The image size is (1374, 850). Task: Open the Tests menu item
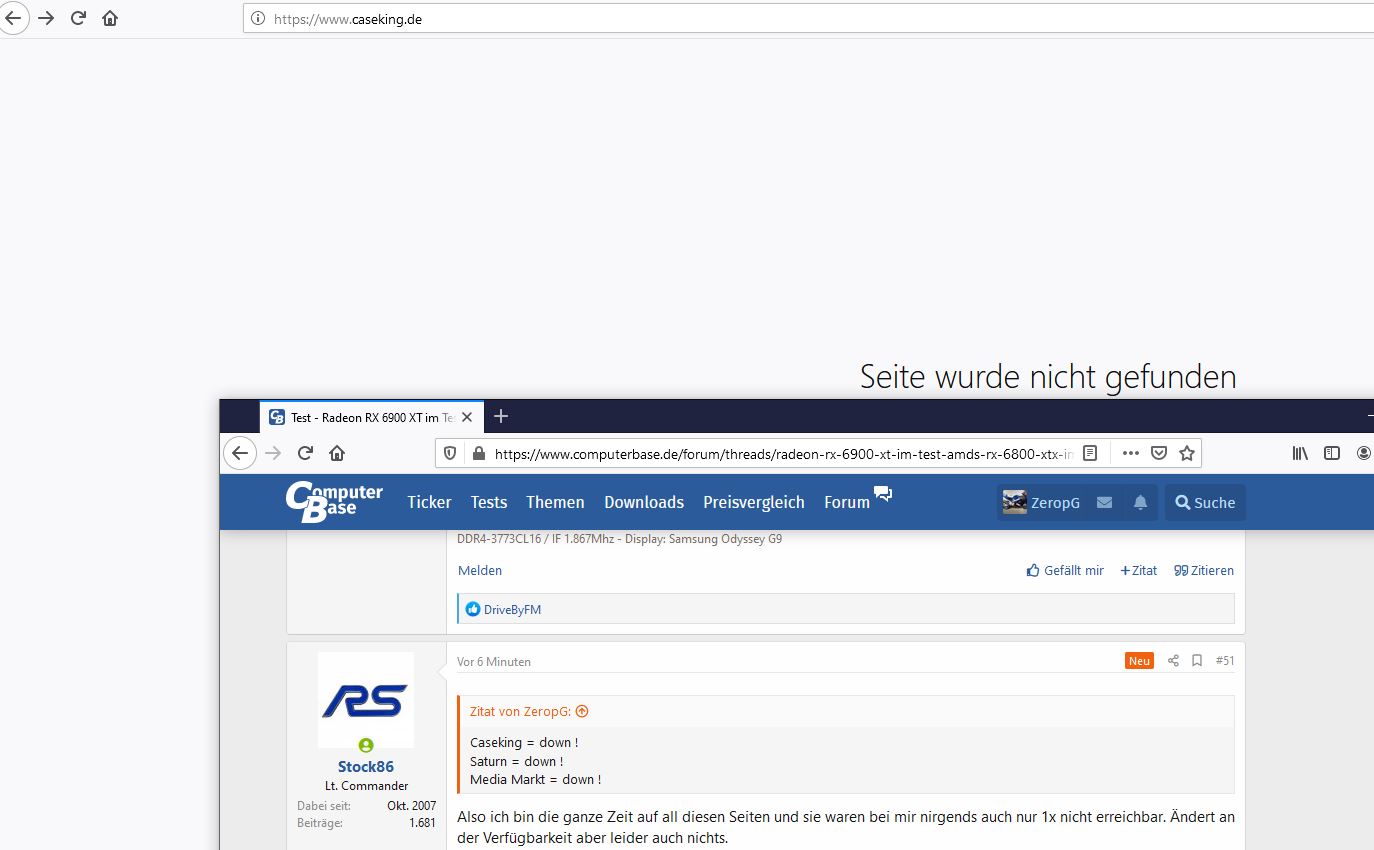489,502
